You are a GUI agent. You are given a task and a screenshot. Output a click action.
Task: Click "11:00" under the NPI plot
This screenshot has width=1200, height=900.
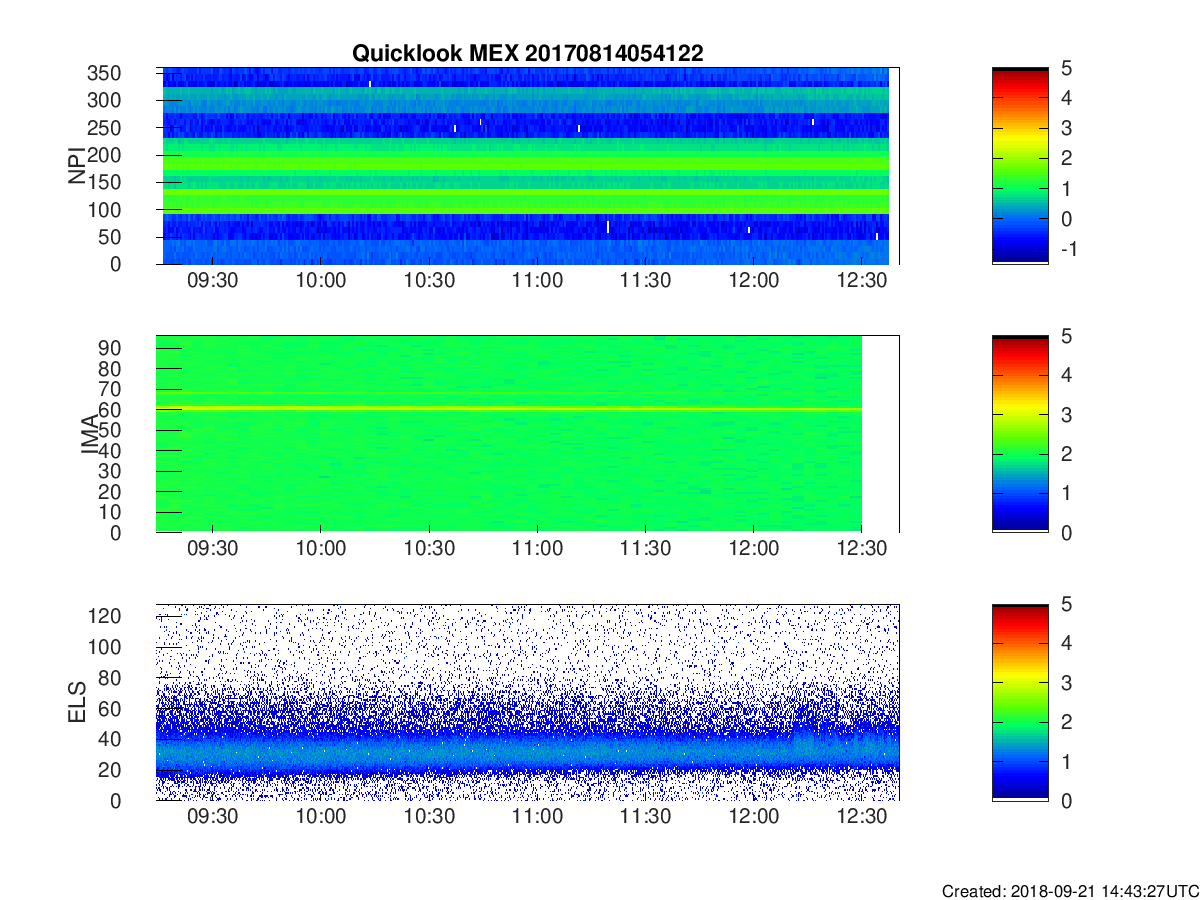pyautogui.click(x=537, y=281)
